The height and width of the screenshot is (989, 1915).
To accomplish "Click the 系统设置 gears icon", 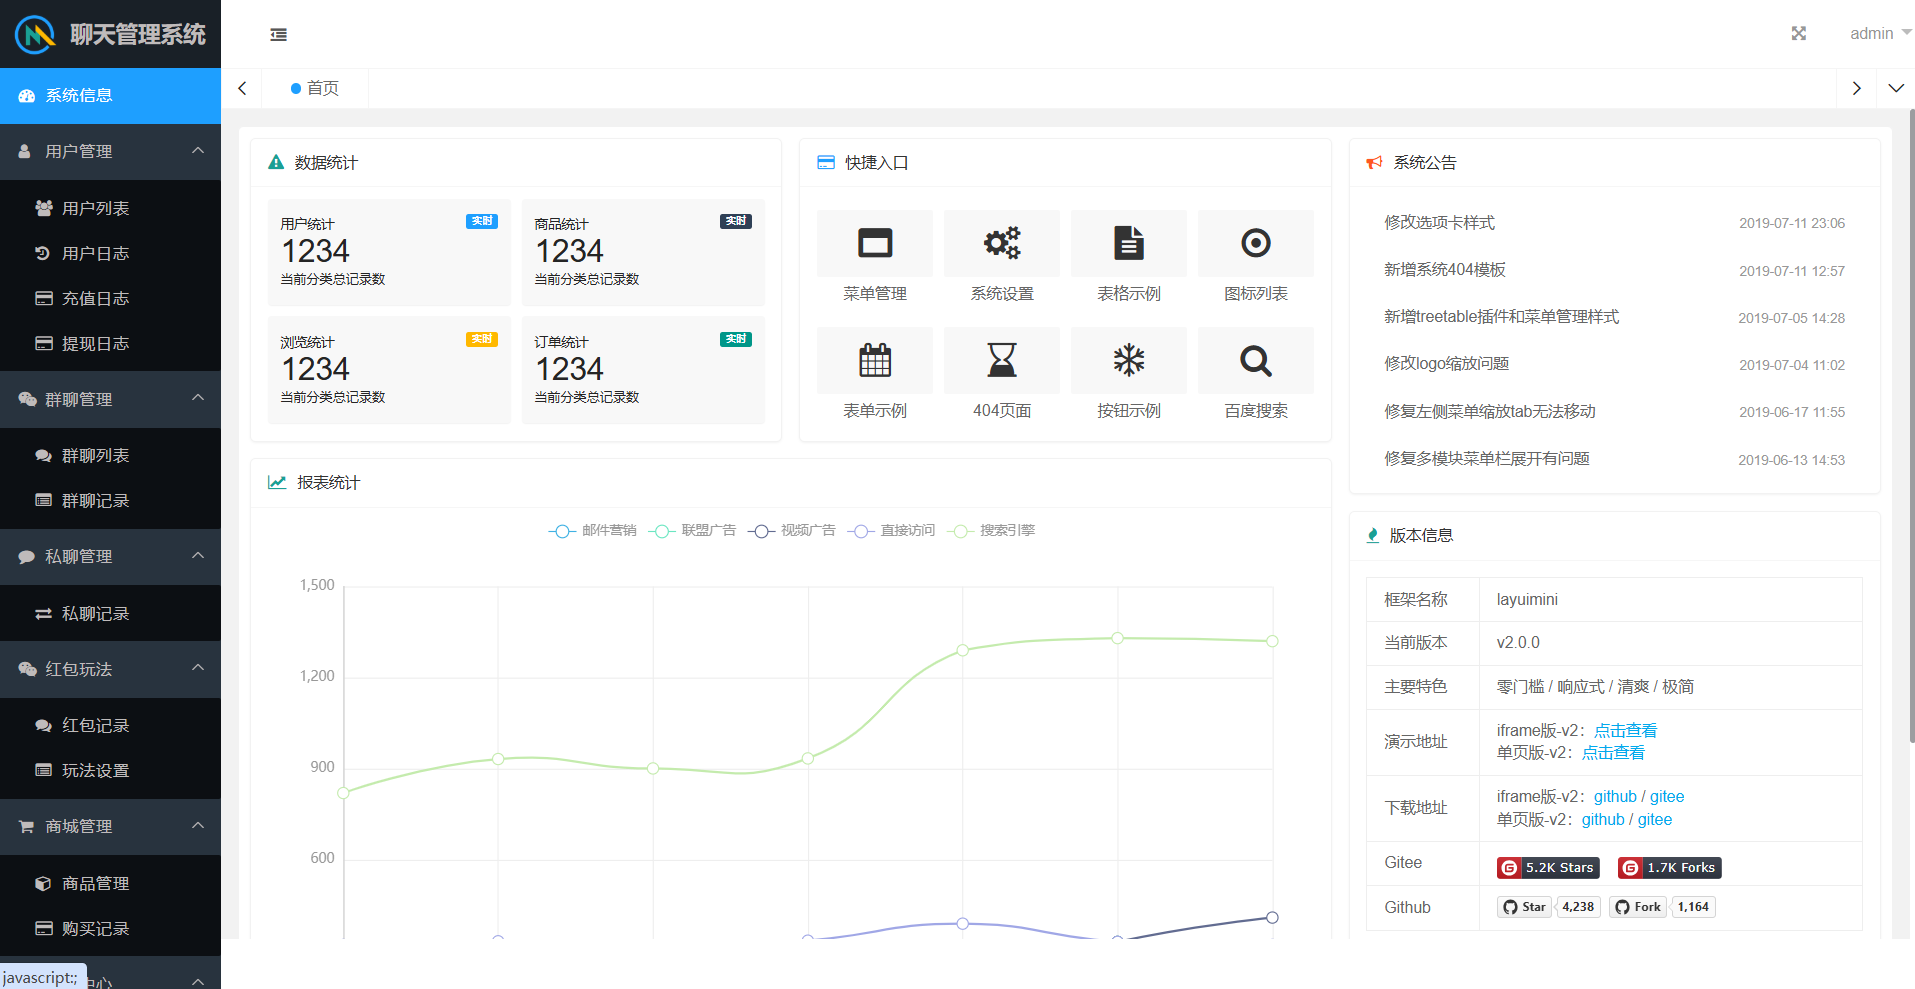I will pyautogui.click(x=1001, y=243).
